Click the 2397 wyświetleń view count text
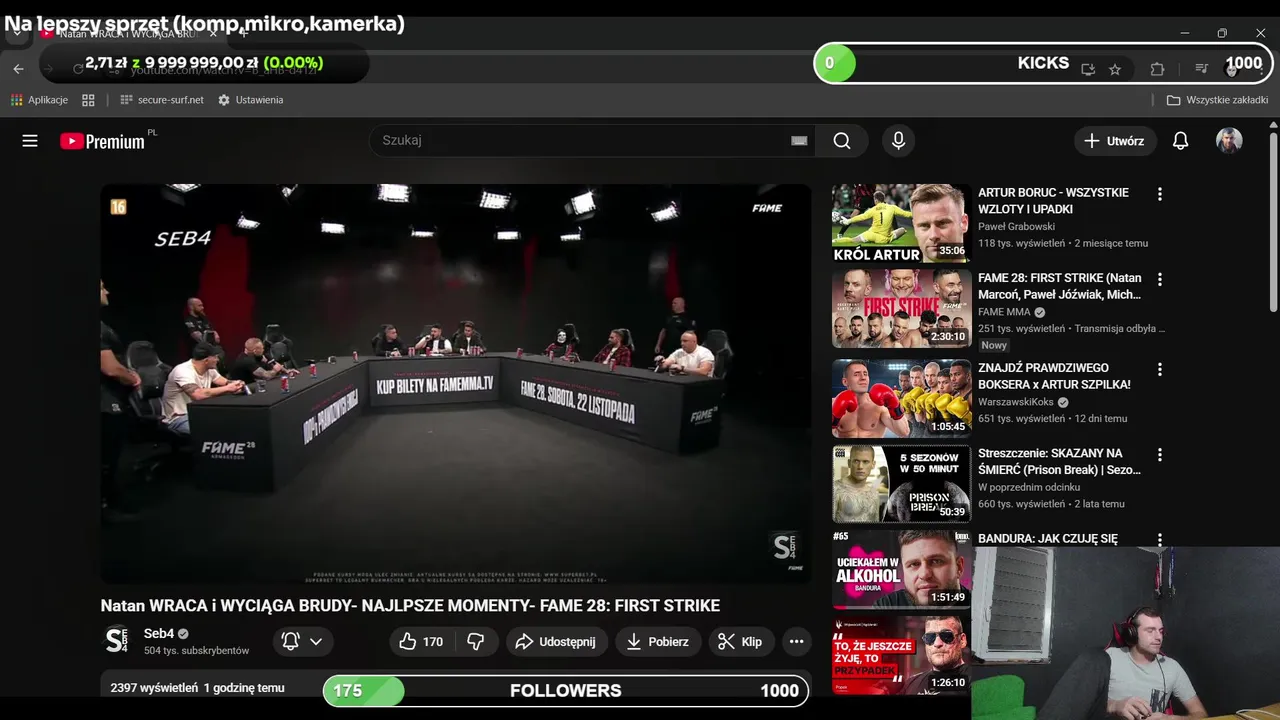Viewport: 1280px width, 720px height. (154, 688)
